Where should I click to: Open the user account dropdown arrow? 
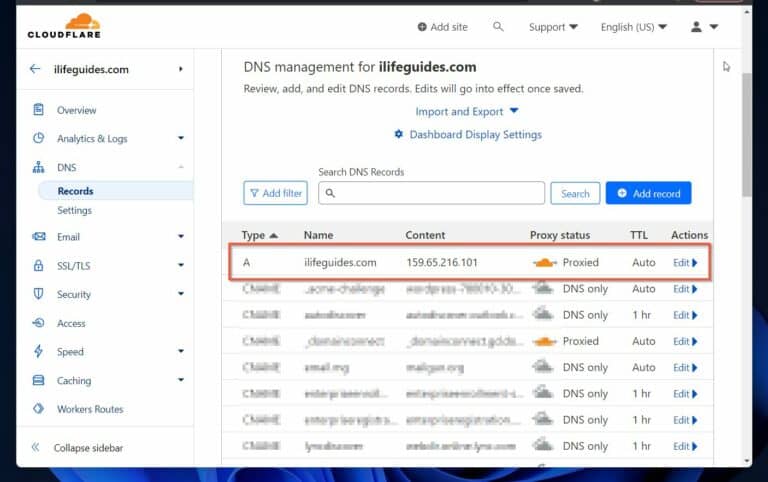coord(714,27)
